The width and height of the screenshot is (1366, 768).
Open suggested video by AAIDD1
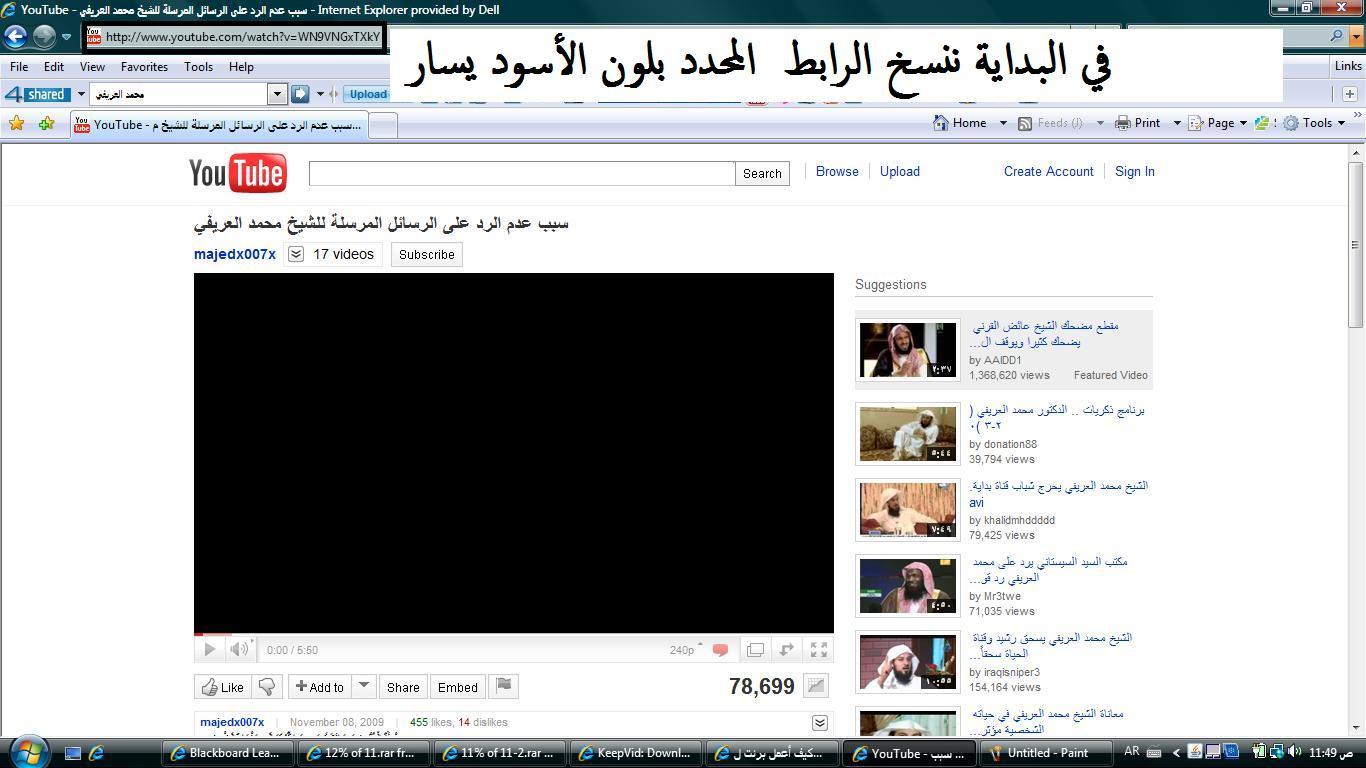pyautogui.click(x=1004, y=350)
